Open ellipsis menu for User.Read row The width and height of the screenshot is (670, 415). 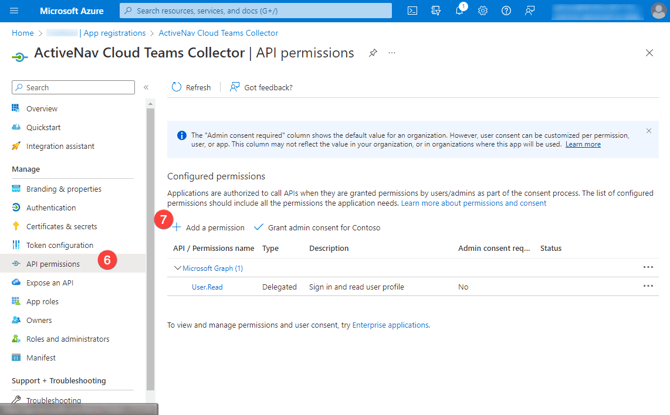tap(648, 286)
